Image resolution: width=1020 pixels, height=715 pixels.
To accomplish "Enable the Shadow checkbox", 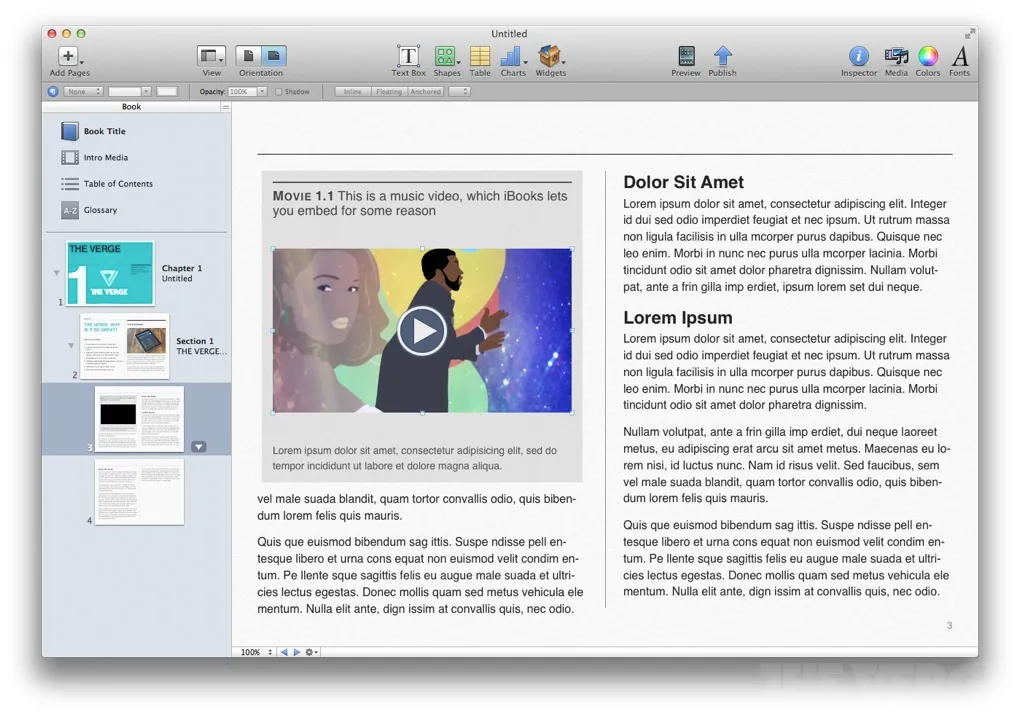I will pos(278,92).
